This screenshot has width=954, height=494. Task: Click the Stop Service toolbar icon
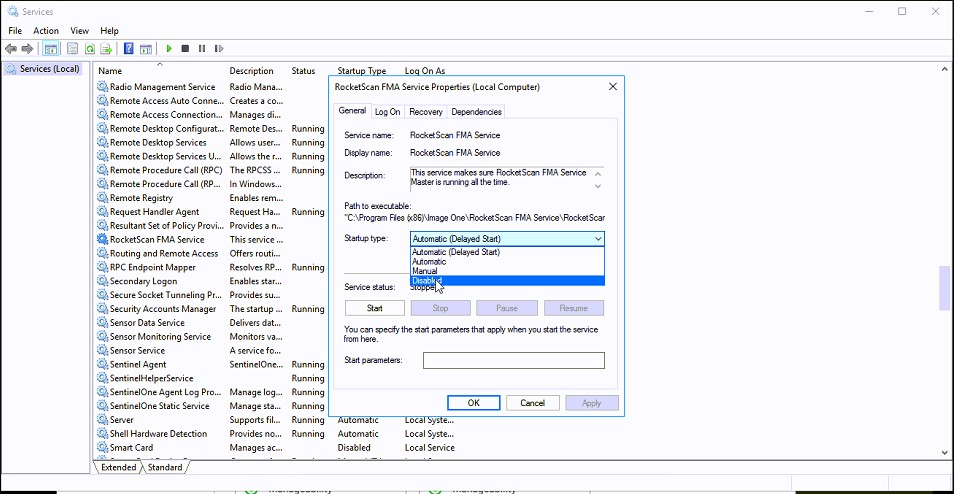coord(186,49)
